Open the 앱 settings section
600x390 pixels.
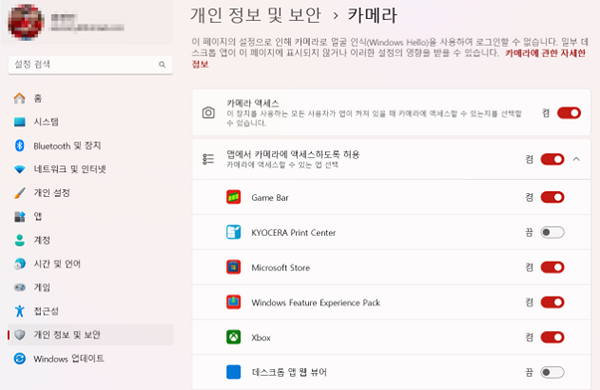pos(90,217)
